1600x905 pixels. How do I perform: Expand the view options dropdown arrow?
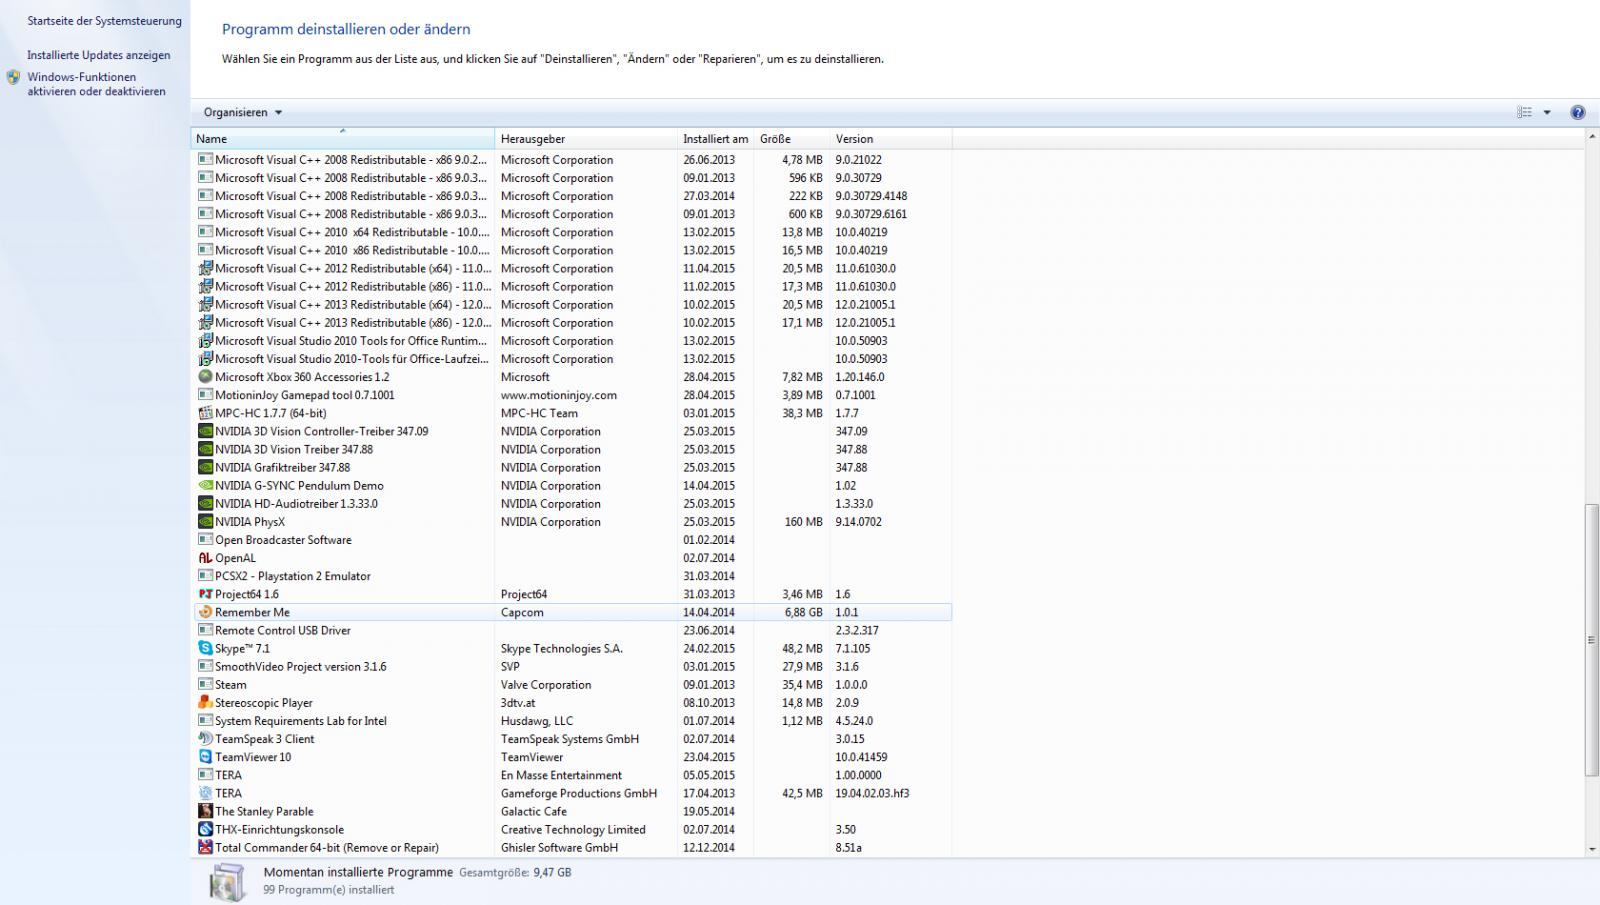click(1547, 112)
